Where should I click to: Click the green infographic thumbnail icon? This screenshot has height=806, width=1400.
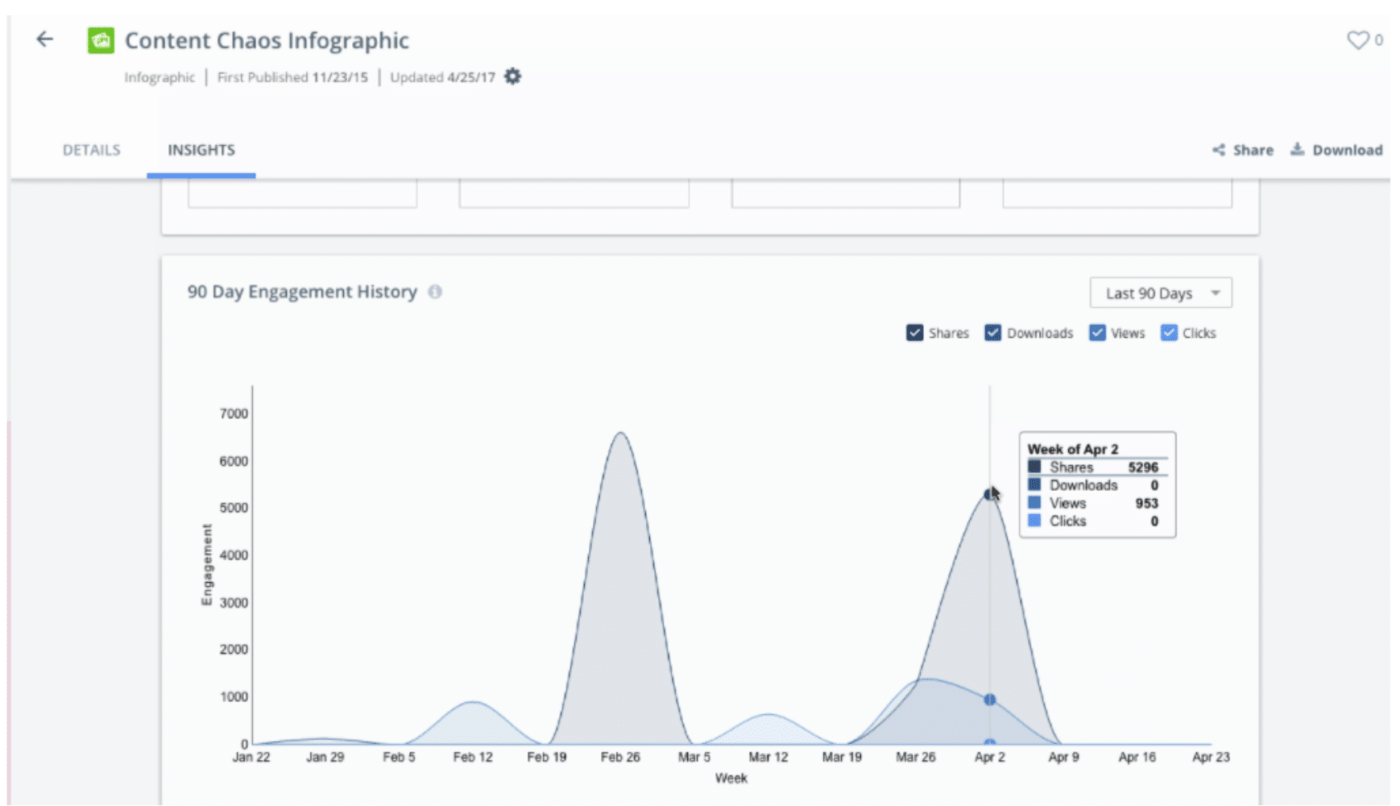tap(103, 40)
